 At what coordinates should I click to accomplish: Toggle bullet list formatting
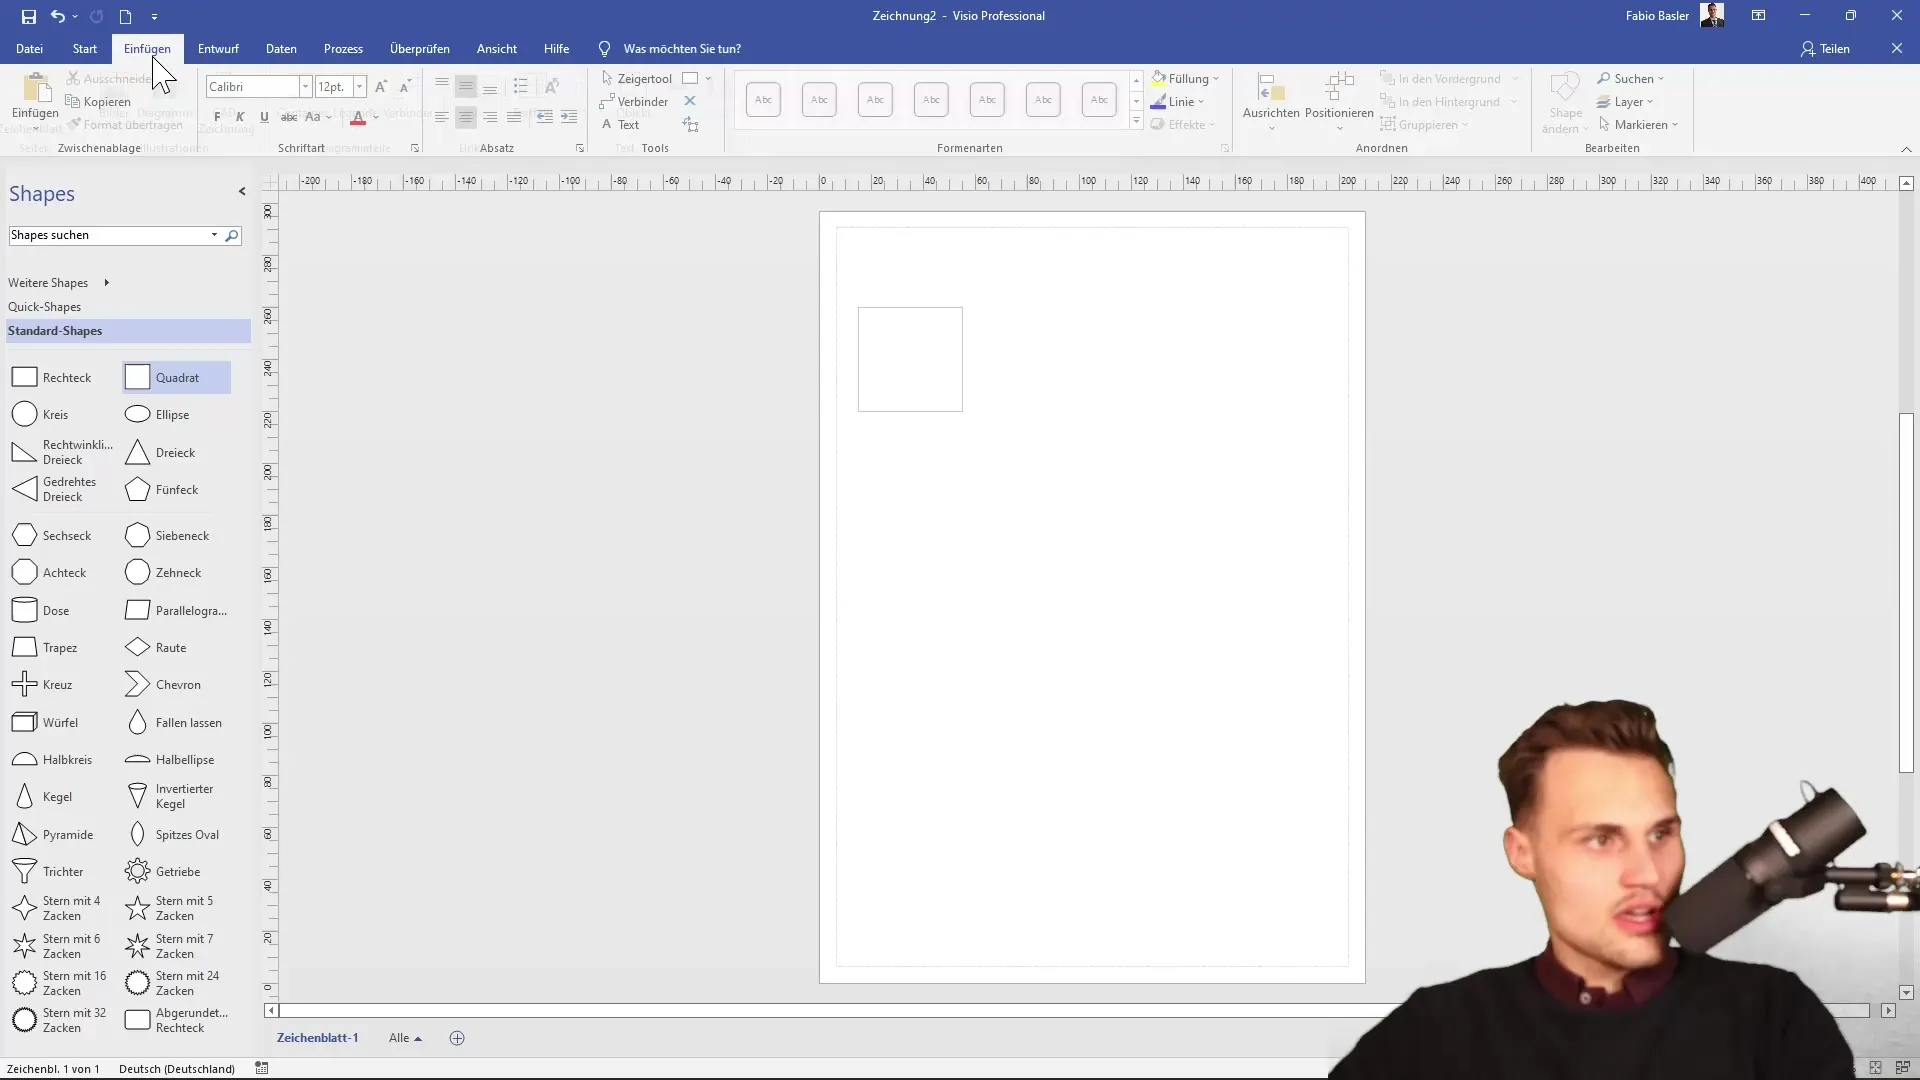[x=521, y=86]
